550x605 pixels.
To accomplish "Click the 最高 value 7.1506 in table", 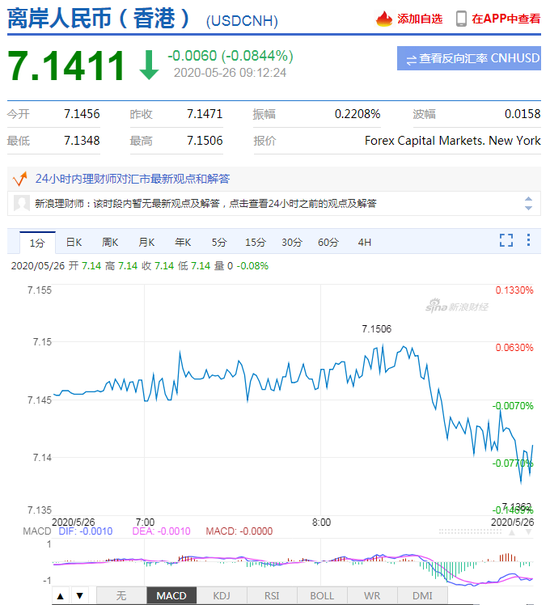I will coord(205,140).
